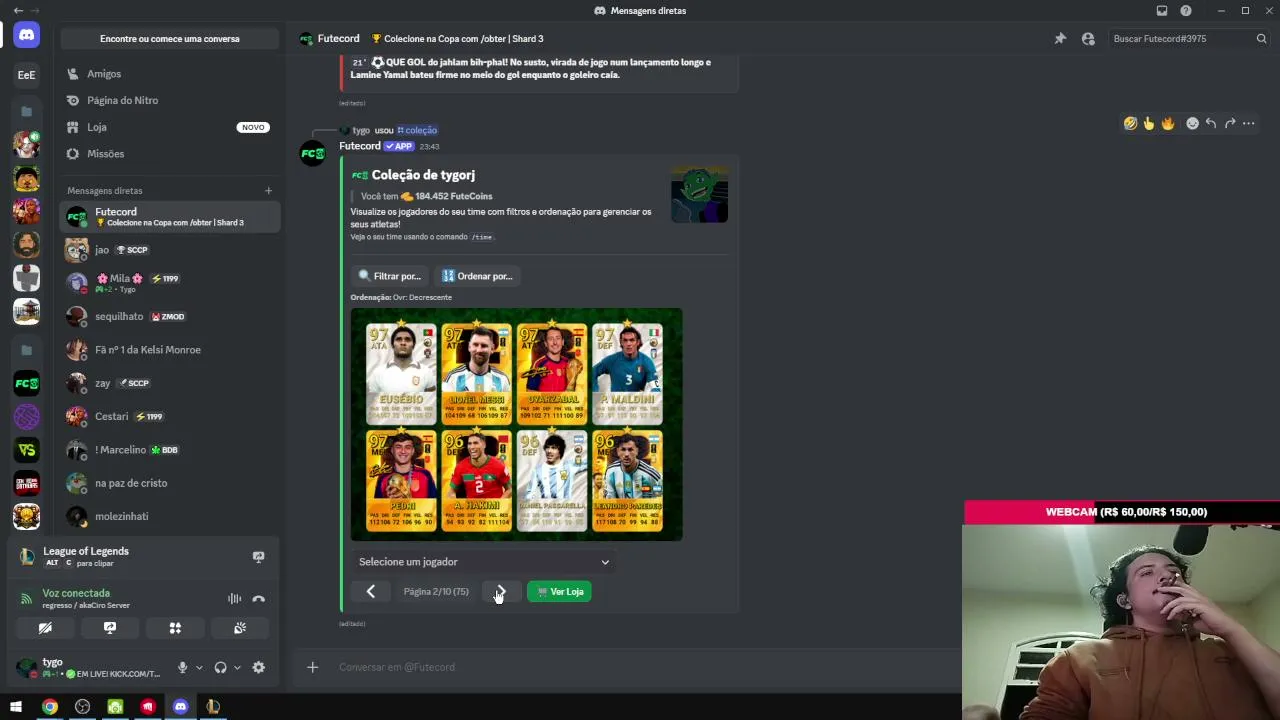Image resolution: width=1280 pixels, height=720 pixels.
Task: Open the VS server icon
Action: pyautogui.click(x=27, y=450)
